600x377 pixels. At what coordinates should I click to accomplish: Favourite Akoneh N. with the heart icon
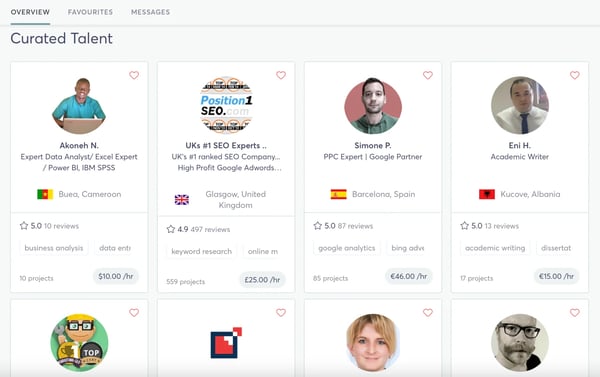(x=134, y=75)
